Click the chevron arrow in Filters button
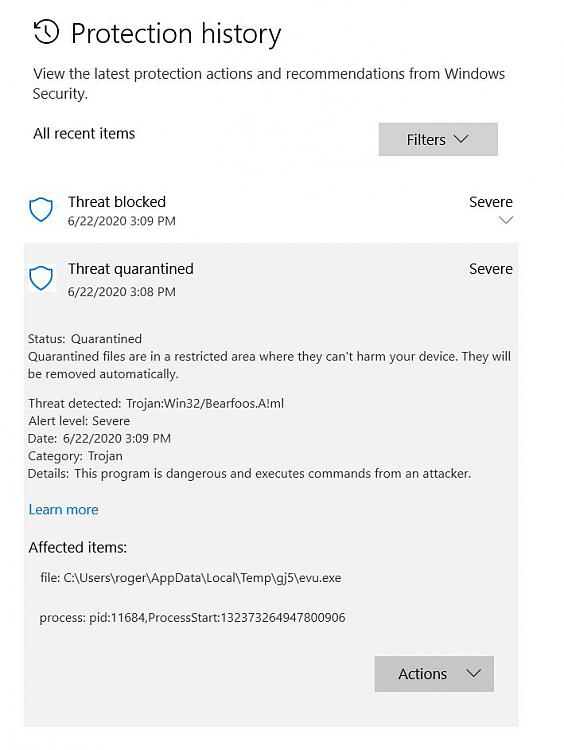Screen dimensions: 564x750 coord(461,139)
